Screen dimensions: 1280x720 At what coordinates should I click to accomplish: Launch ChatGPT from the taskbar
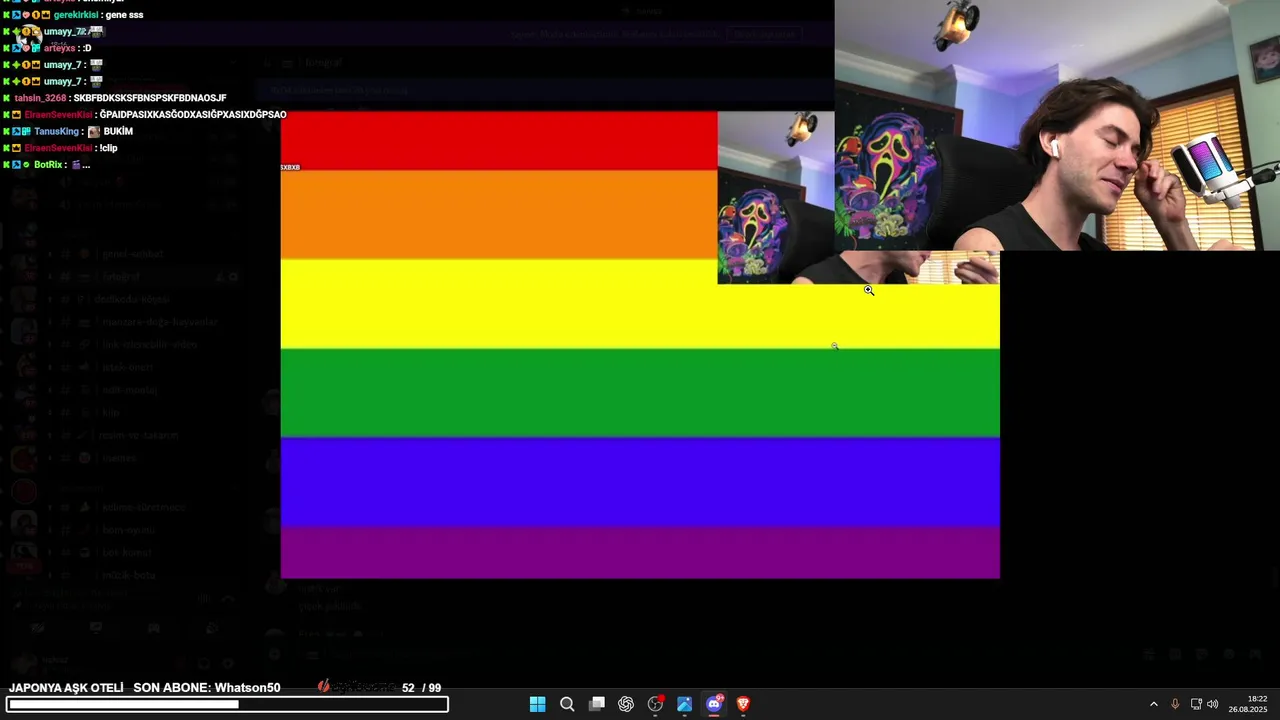coord(626,704)
